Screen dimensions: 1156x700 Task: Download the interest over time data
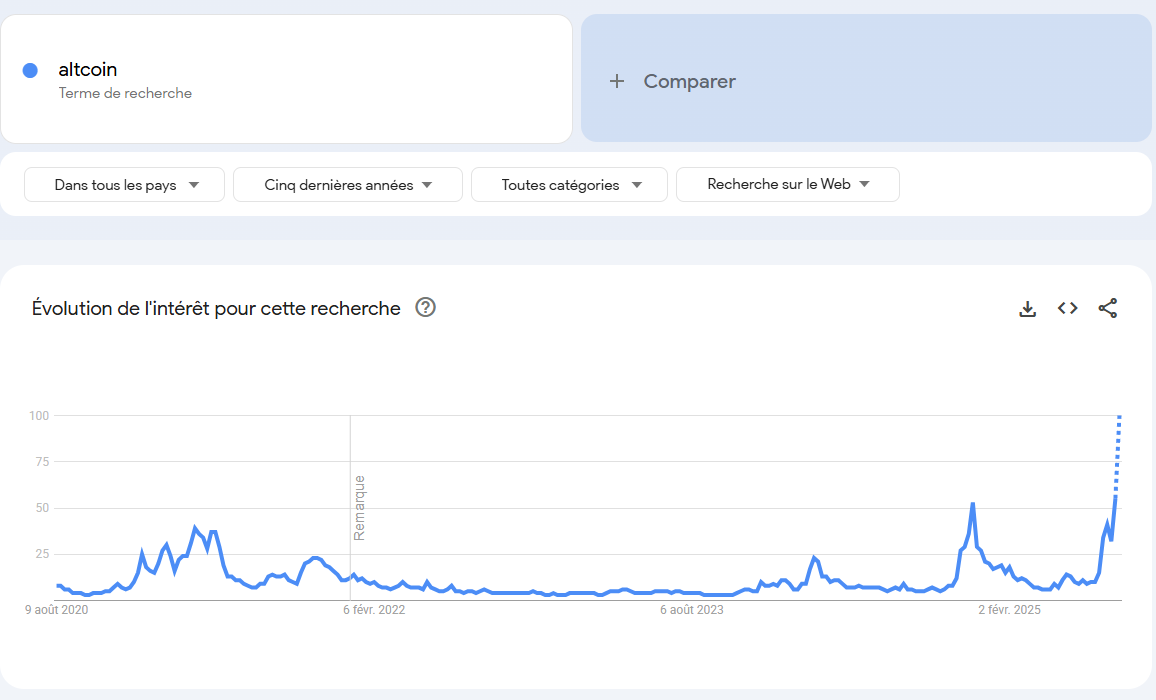tap(1027, 308)
